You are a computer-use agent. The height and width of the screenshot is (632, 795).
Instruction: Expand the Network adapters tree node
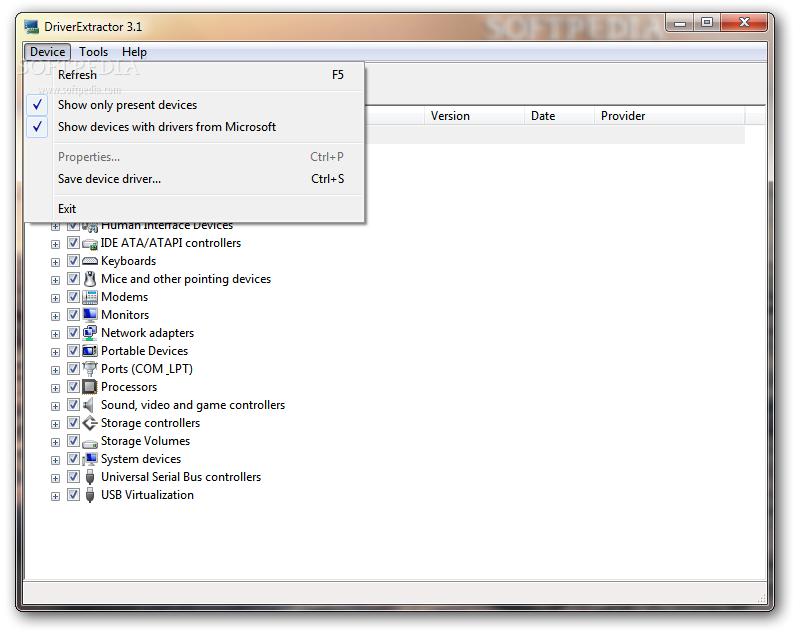coord(55,334)
